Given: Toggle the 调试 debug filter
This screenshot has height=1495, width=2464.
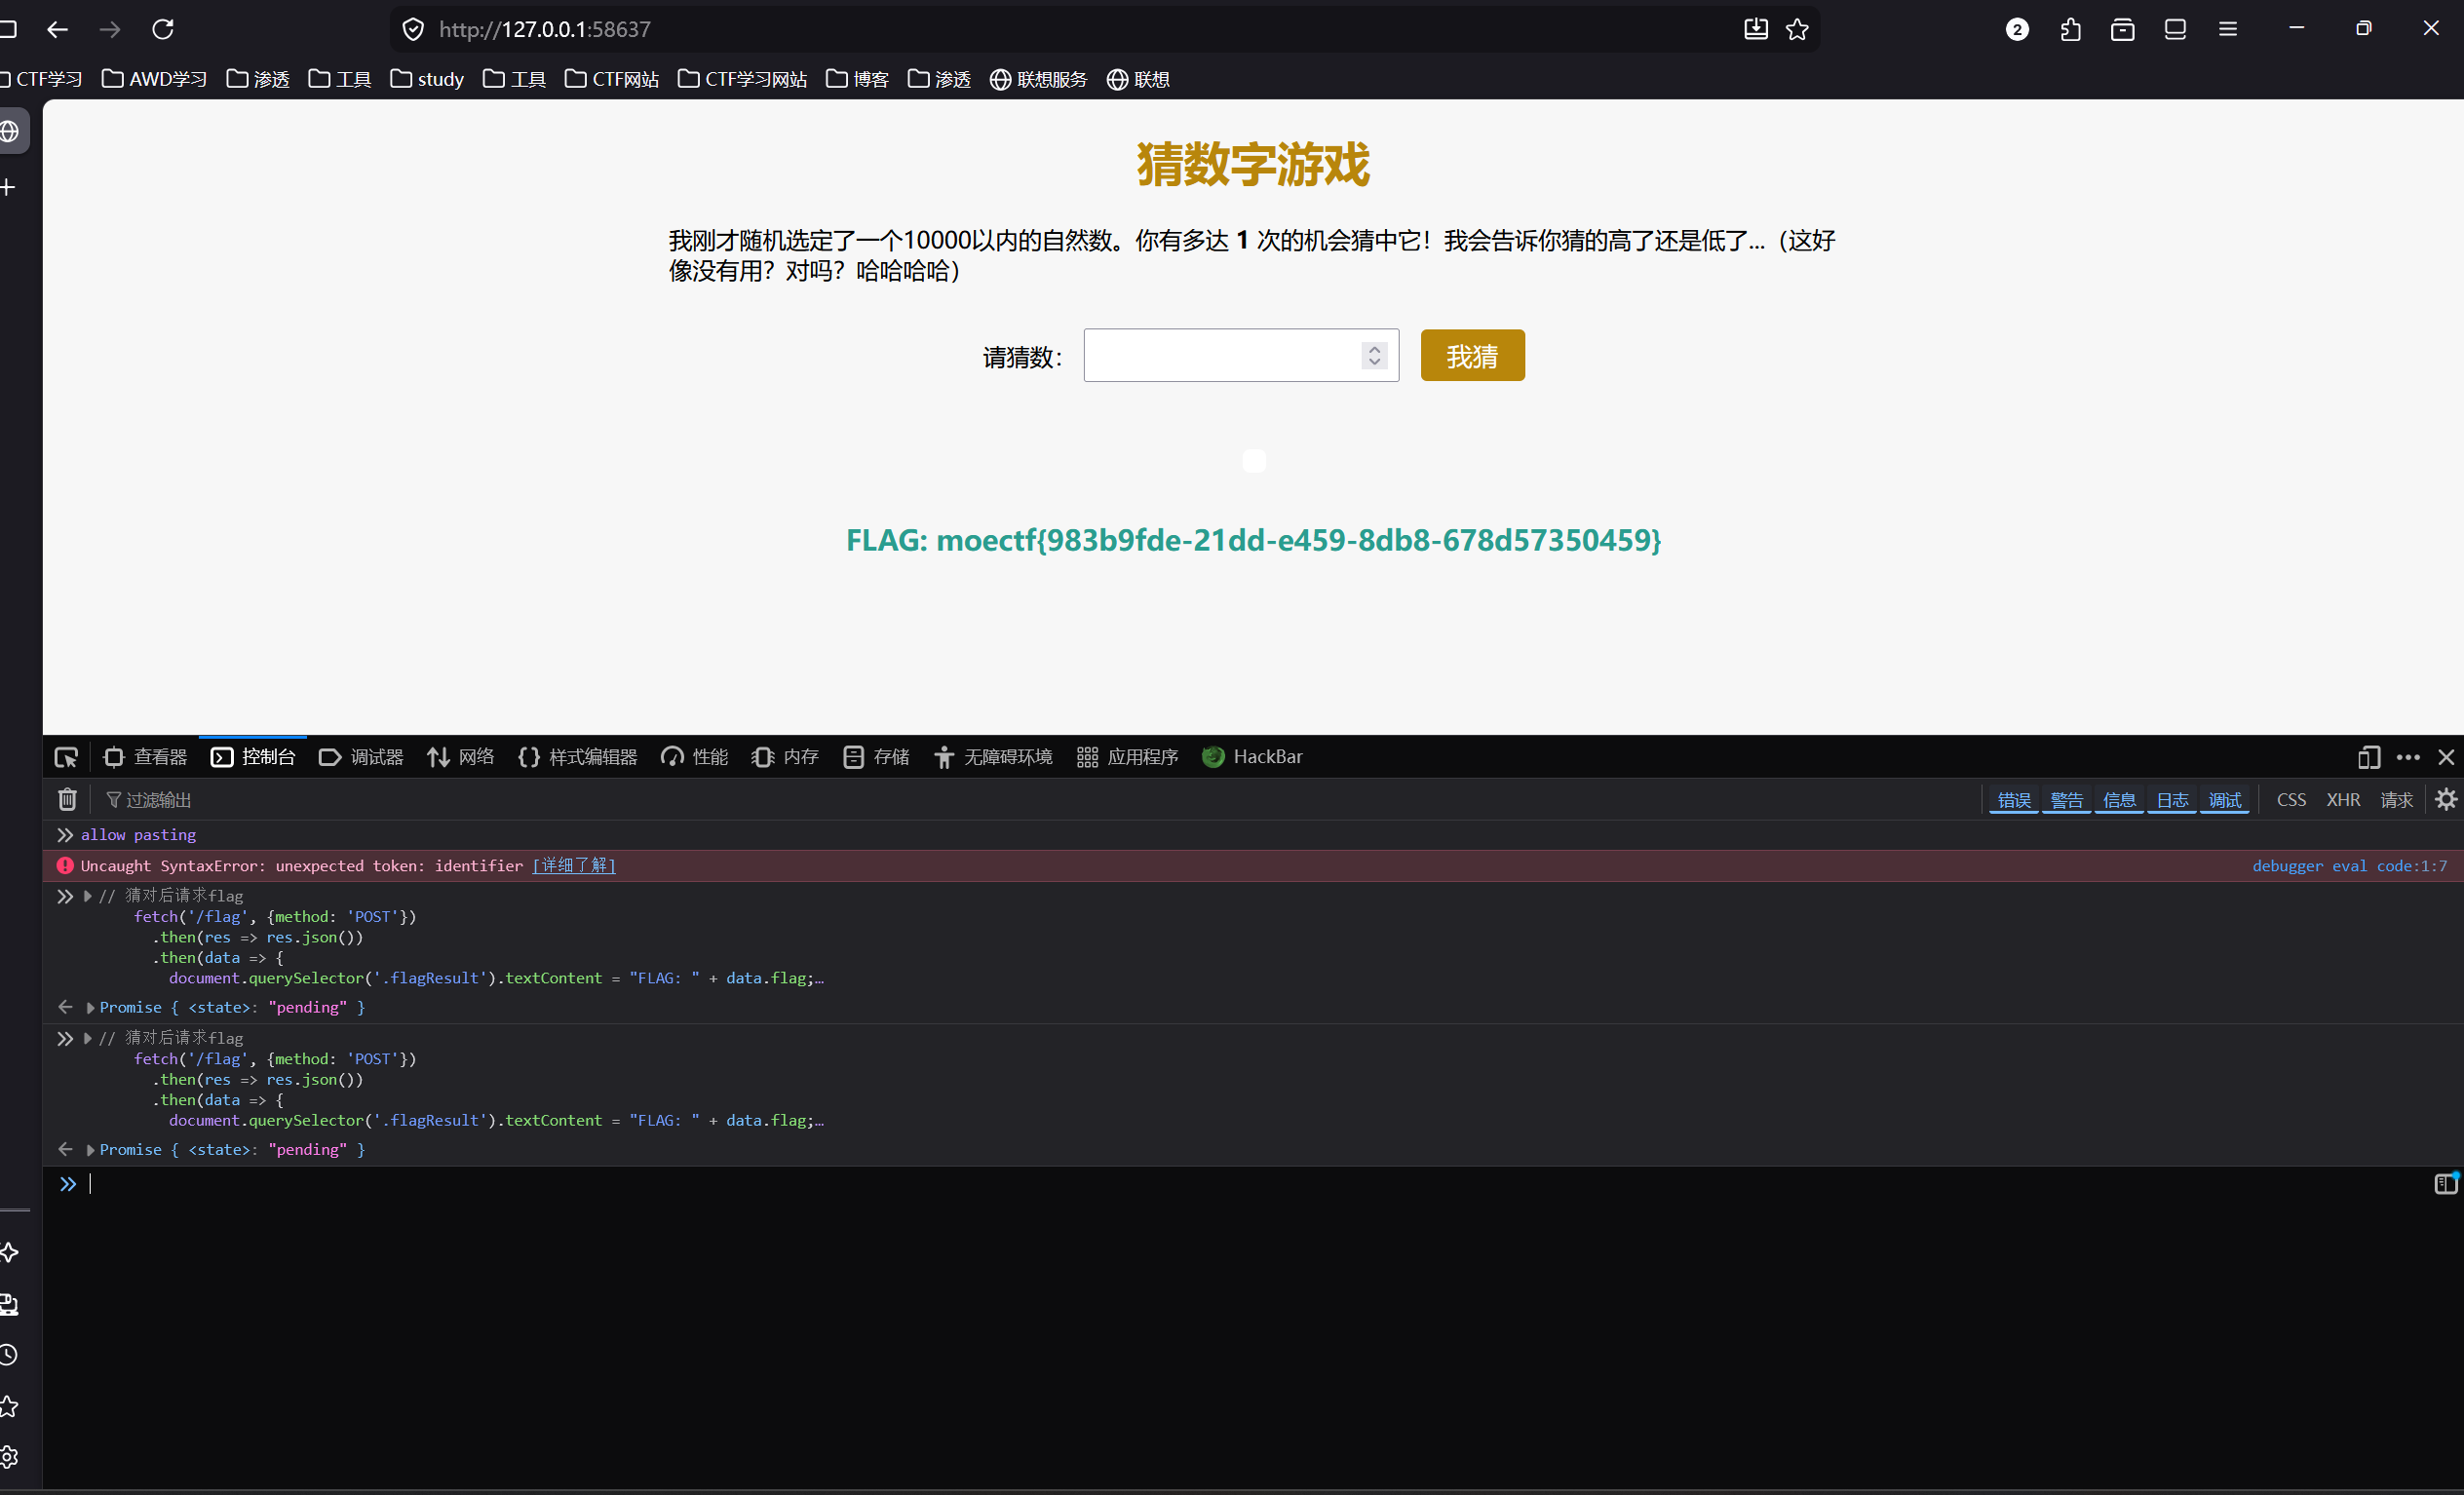Looking at the screenshot, I should (2225, 800).
